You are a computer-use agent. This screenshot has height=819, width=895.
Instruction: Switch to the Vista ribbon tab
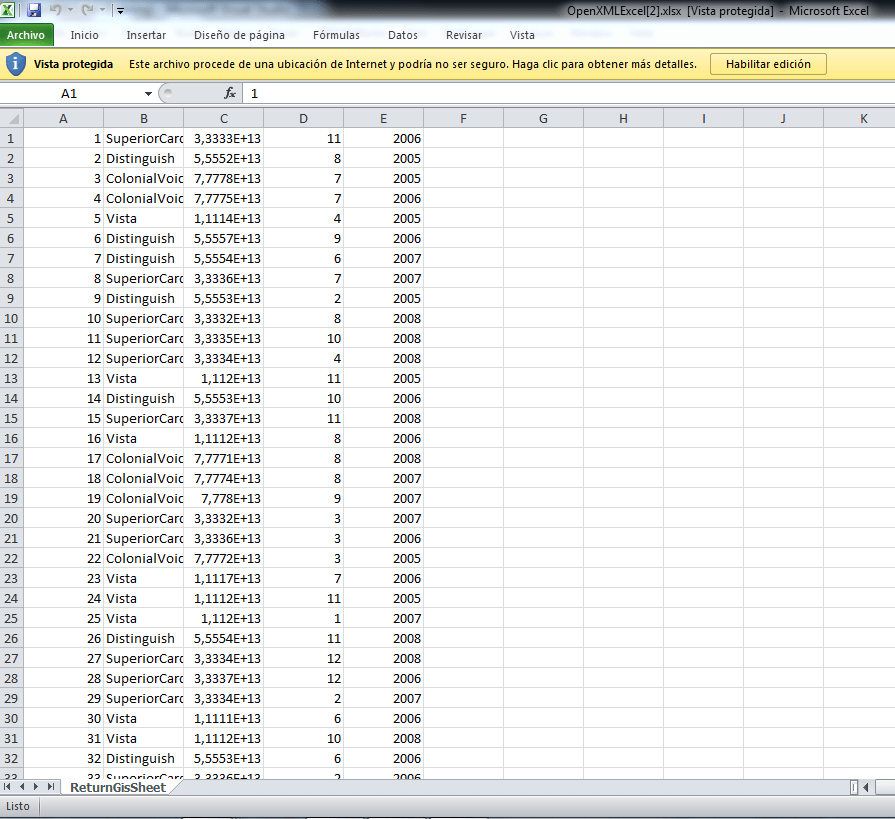click(522, 35)
